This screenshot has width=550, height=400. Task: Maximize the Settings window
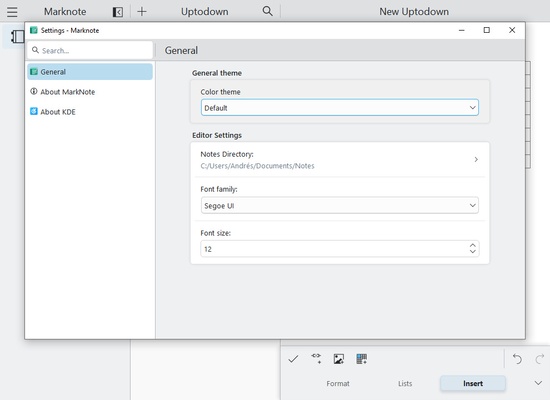pyautogui.click(x=487, y=30)
